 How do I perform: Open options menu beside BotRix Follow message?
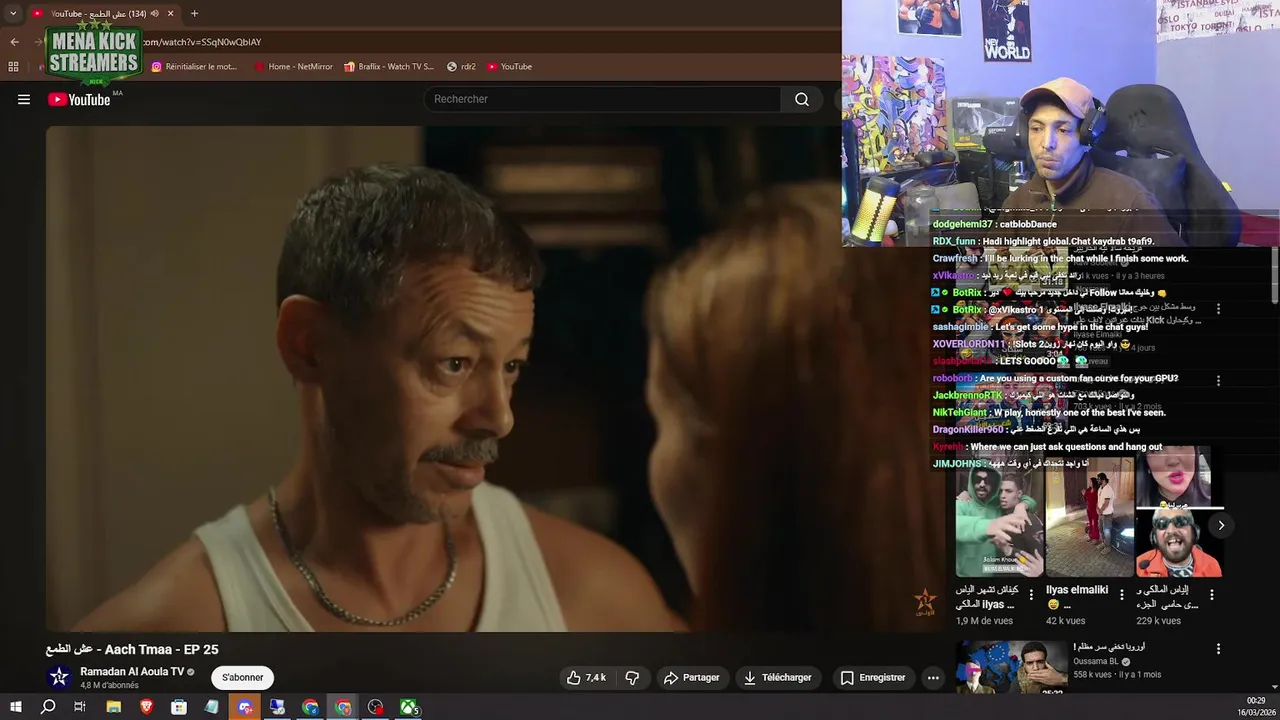pos(1218,309)
